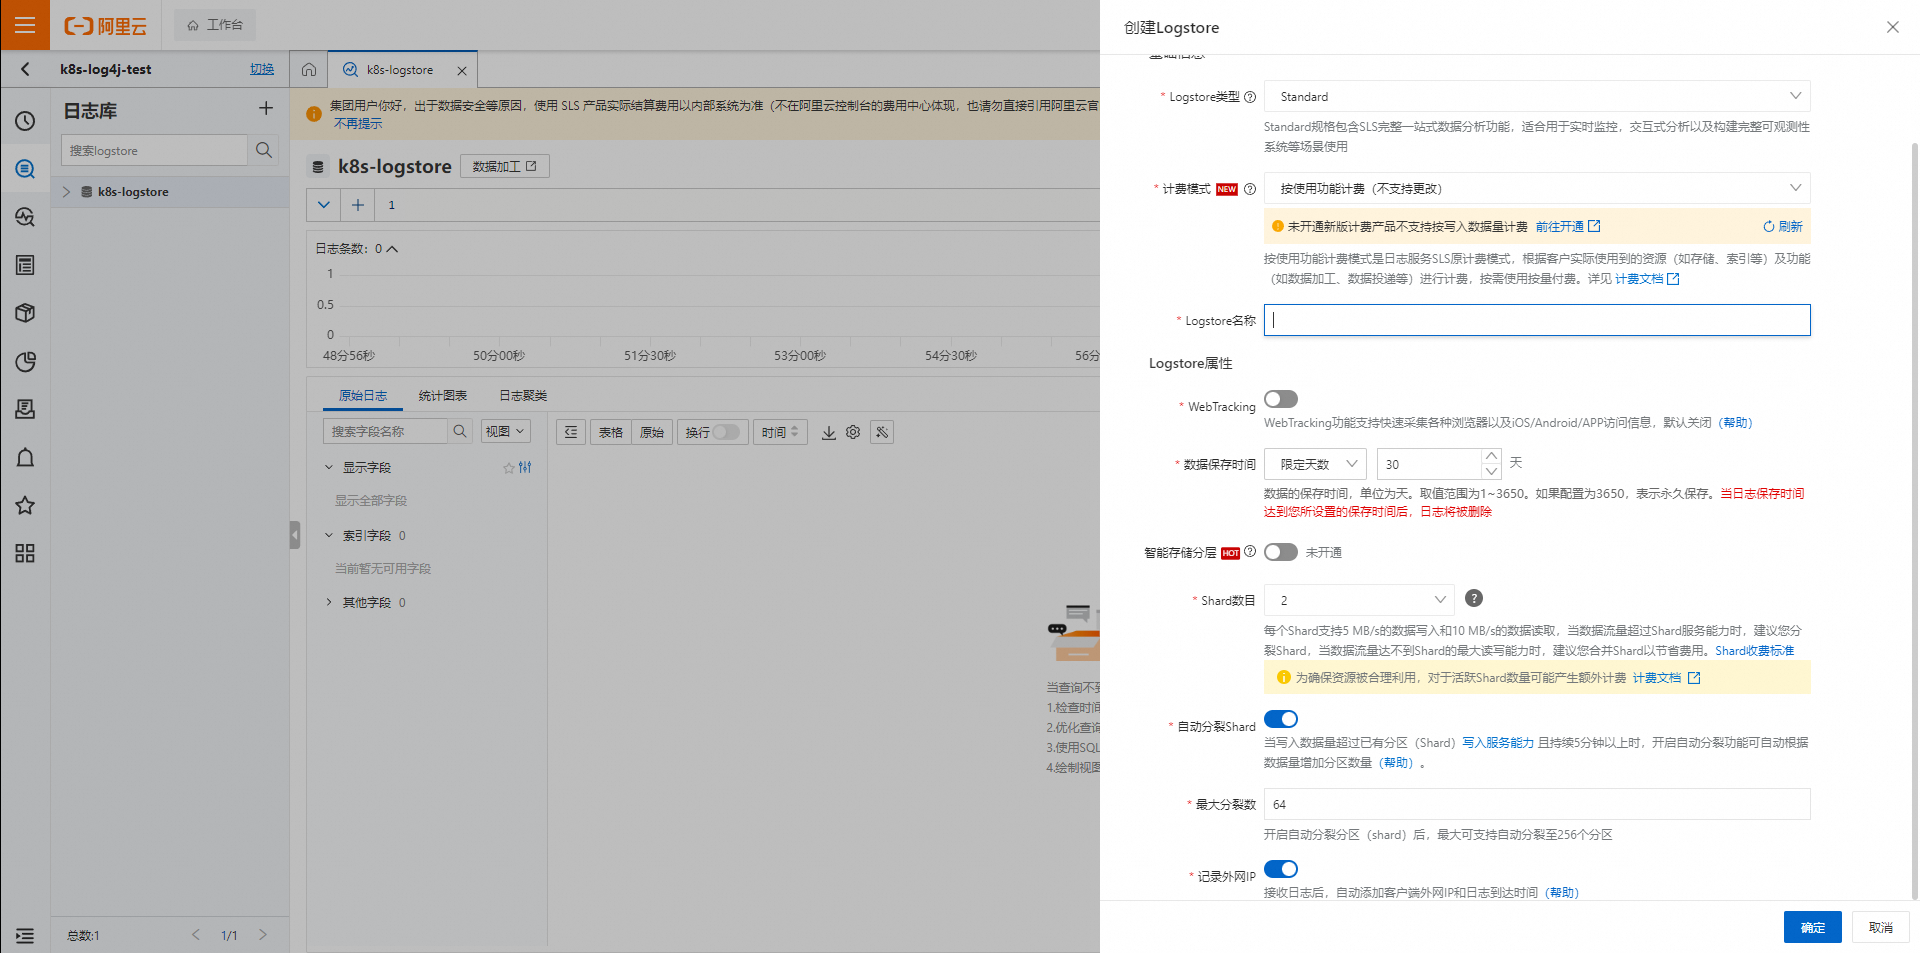The width and height of the screenshot is (1920, 953).
Task: Click the 数据加工 button
Action: pos(504,166)
